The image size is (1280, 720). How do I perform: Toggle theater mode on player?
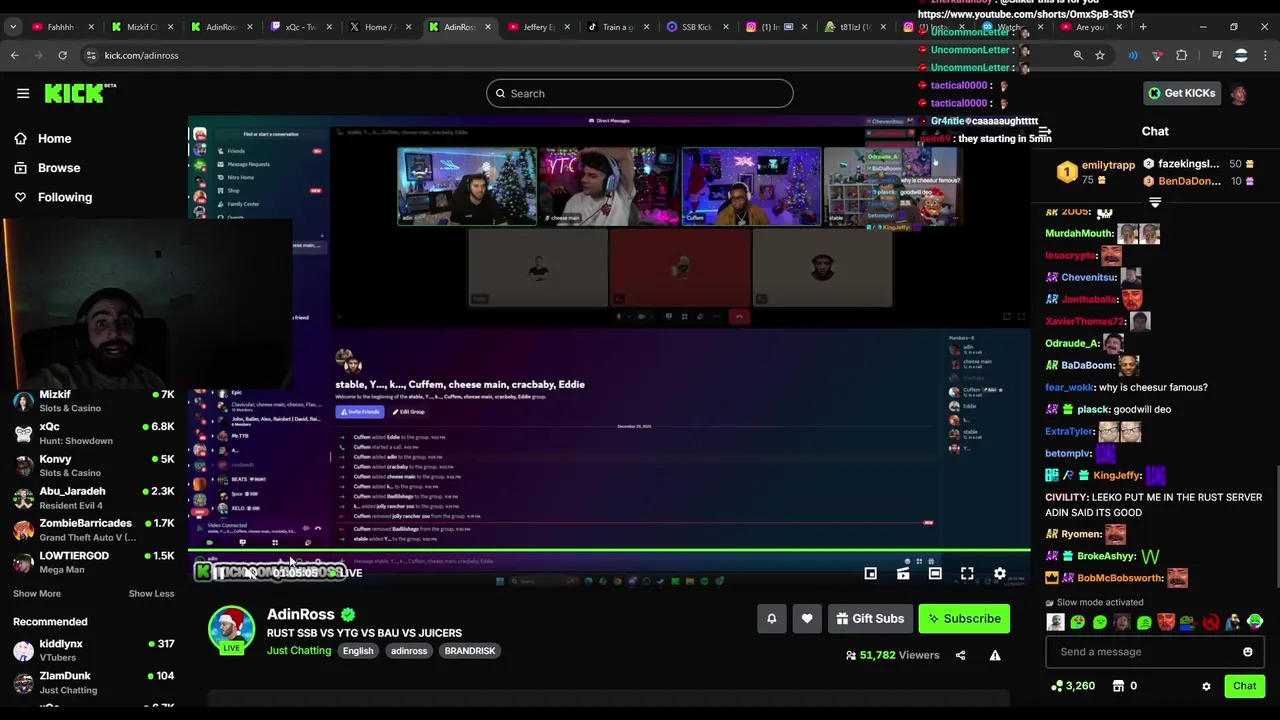point(935,573)
